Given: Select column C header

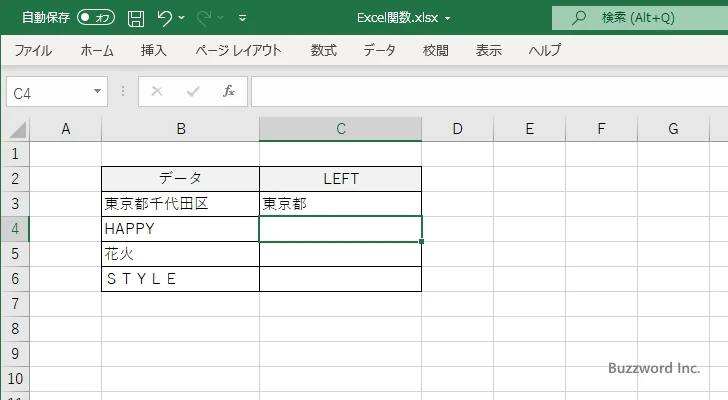Looking at the screenshot, I should coord(341,129).
